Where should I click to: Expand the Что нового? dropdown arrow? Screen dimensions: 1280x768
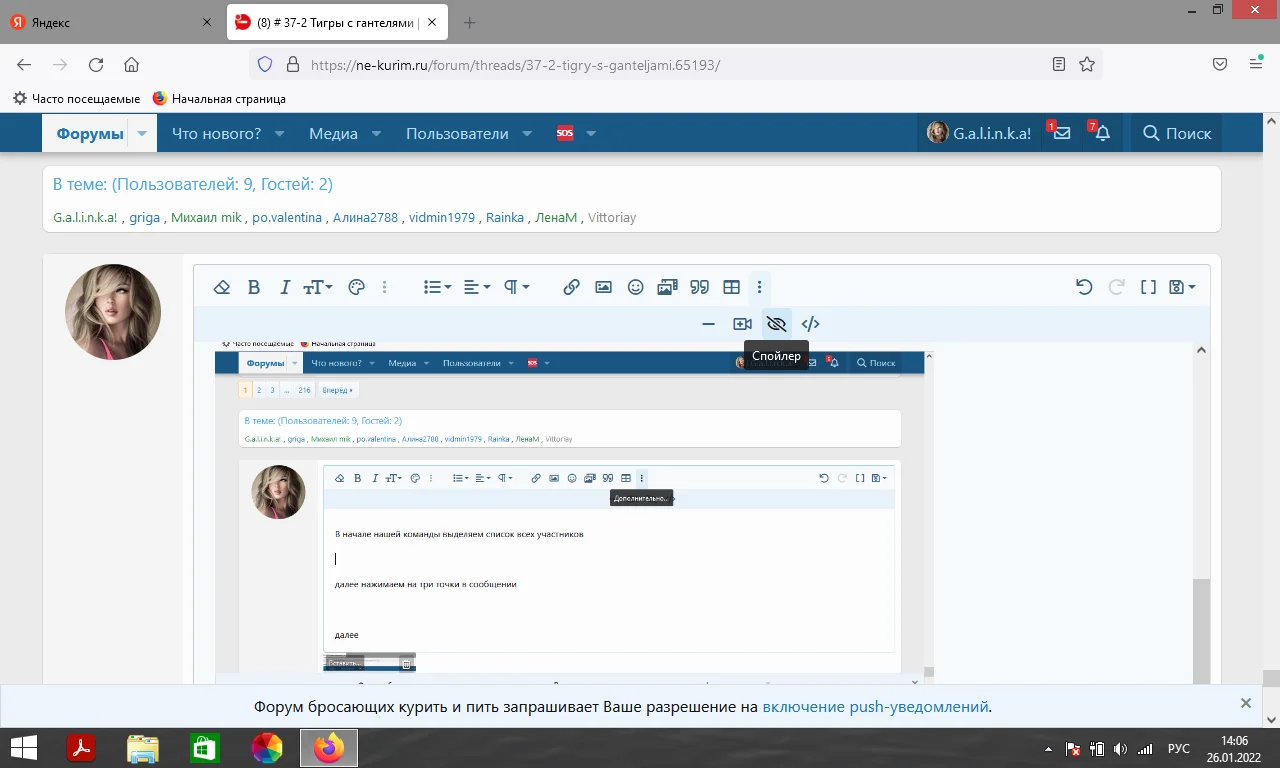click(280, 133)
